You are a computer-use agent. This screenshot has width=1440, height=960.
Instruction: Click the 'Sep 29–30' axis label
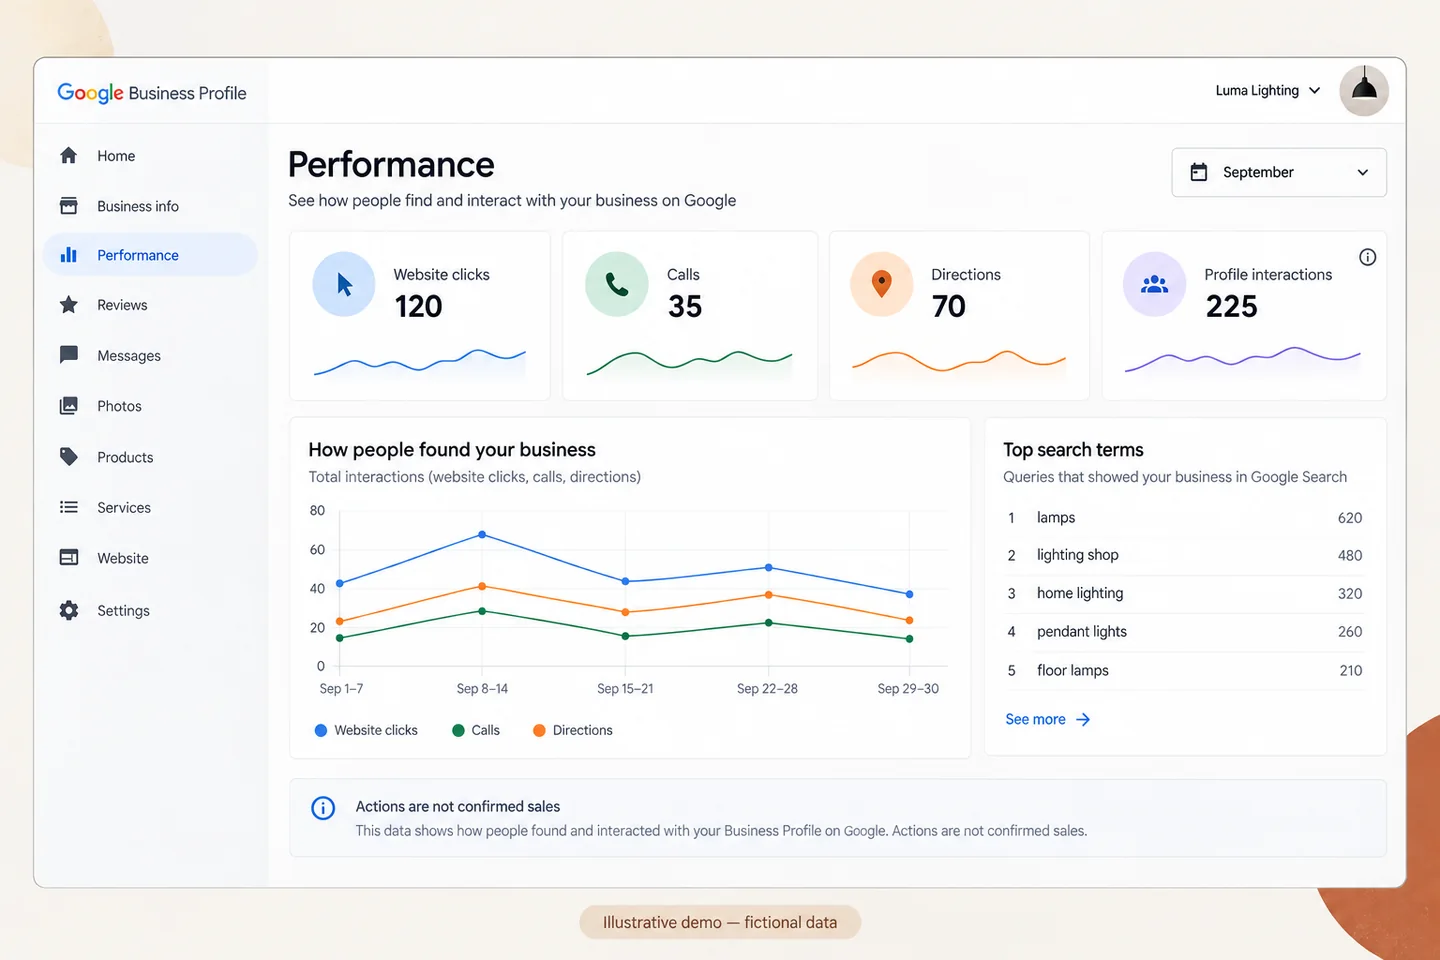908,688
